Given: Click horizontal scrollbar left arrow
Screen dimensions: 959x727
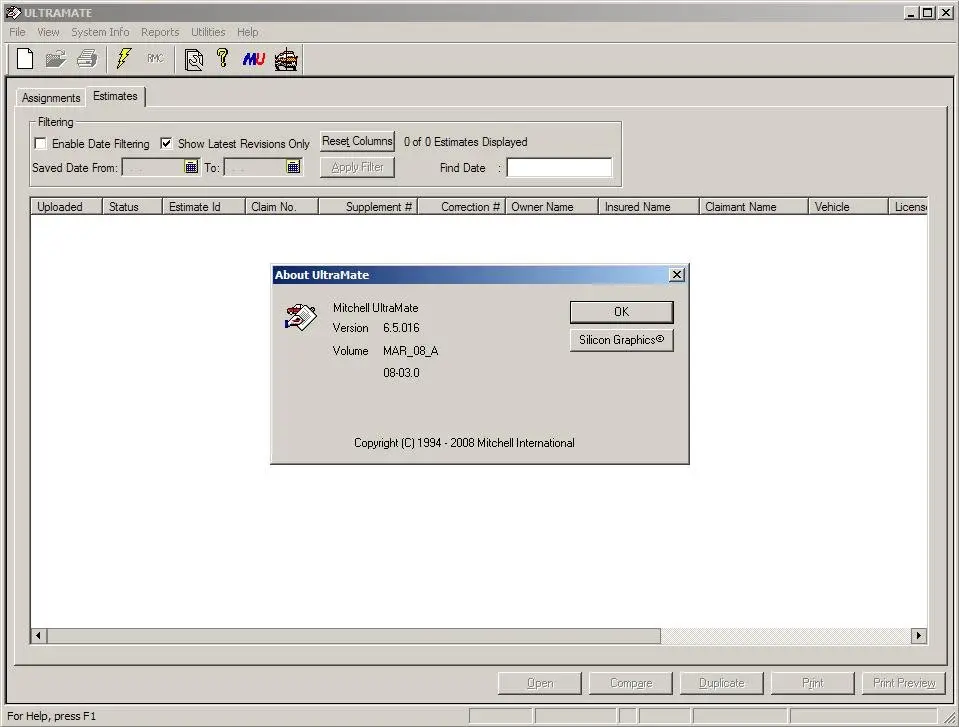Looking at the screenshot, I should click(39, 635).
